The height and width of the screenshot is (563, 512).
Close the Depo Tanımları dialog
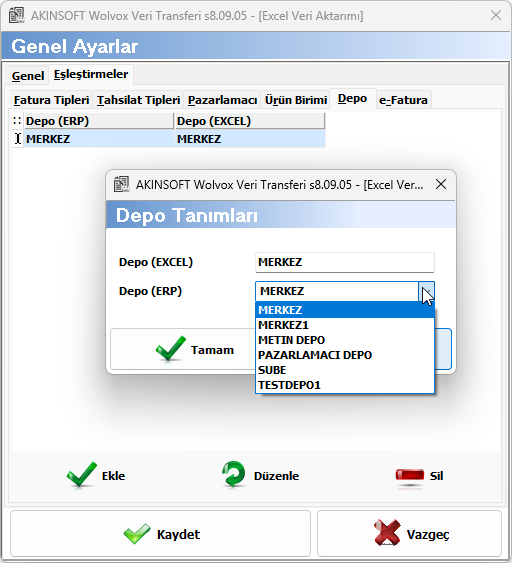pos(441,185)
